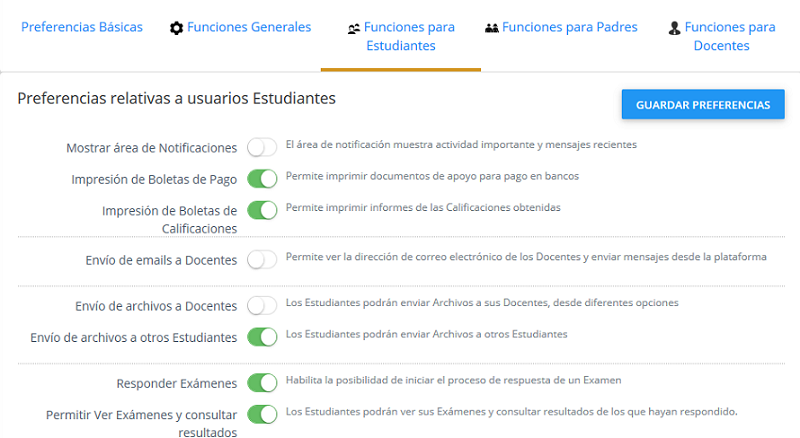Turn on Envío de archivos a Docentes
Screen dimensions: 800x438
pos(262,305)
